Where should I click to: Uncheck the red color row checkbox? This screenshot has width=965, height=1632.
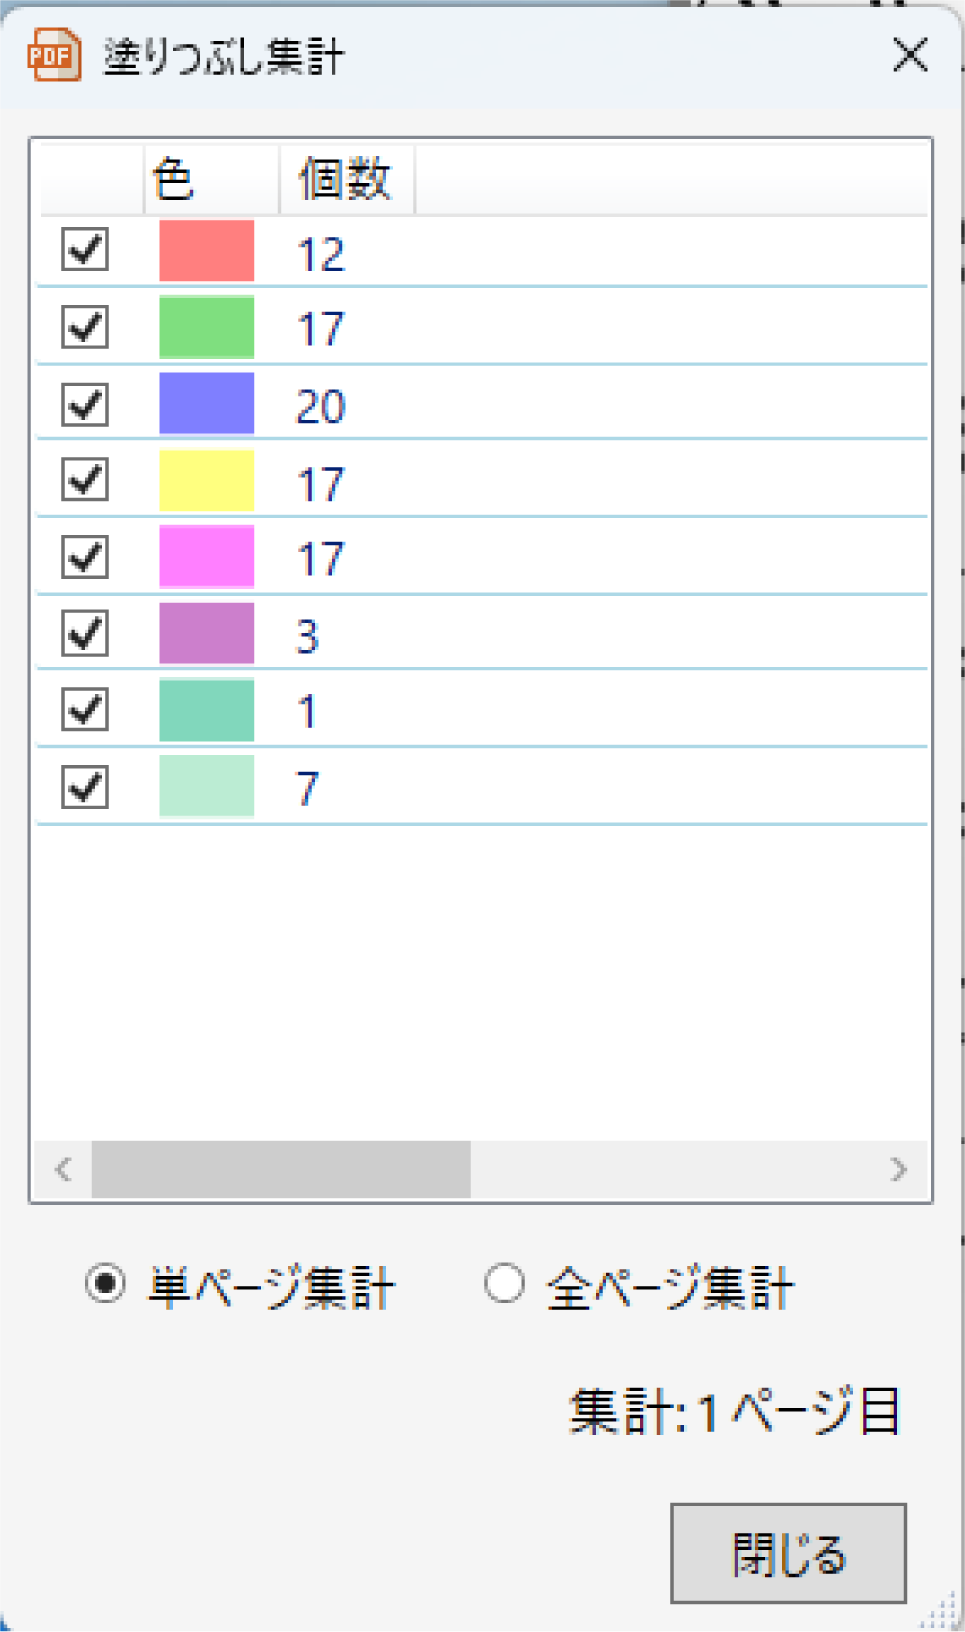coord(85,249)
